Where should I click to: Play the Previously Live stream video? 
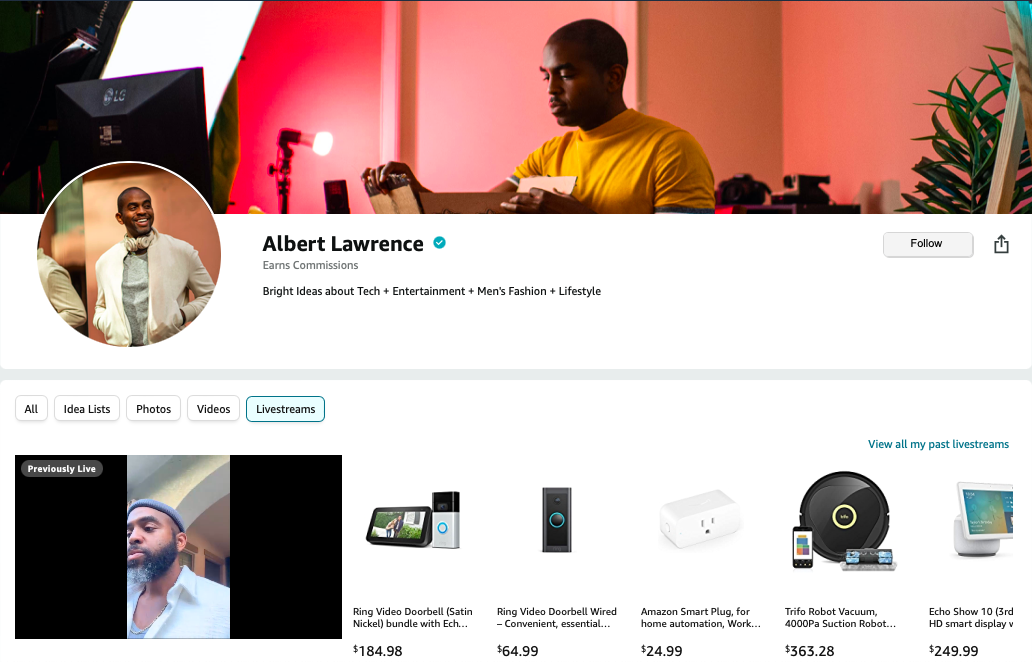[178, 547]
